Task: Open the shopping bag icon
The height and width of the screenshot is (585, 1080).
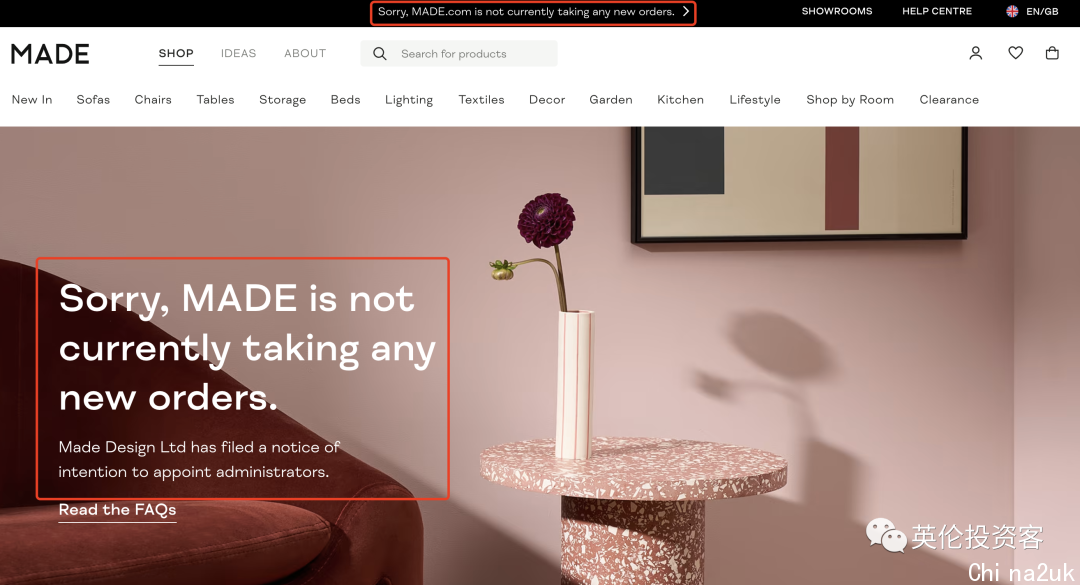Action: tap(1052, 53)
